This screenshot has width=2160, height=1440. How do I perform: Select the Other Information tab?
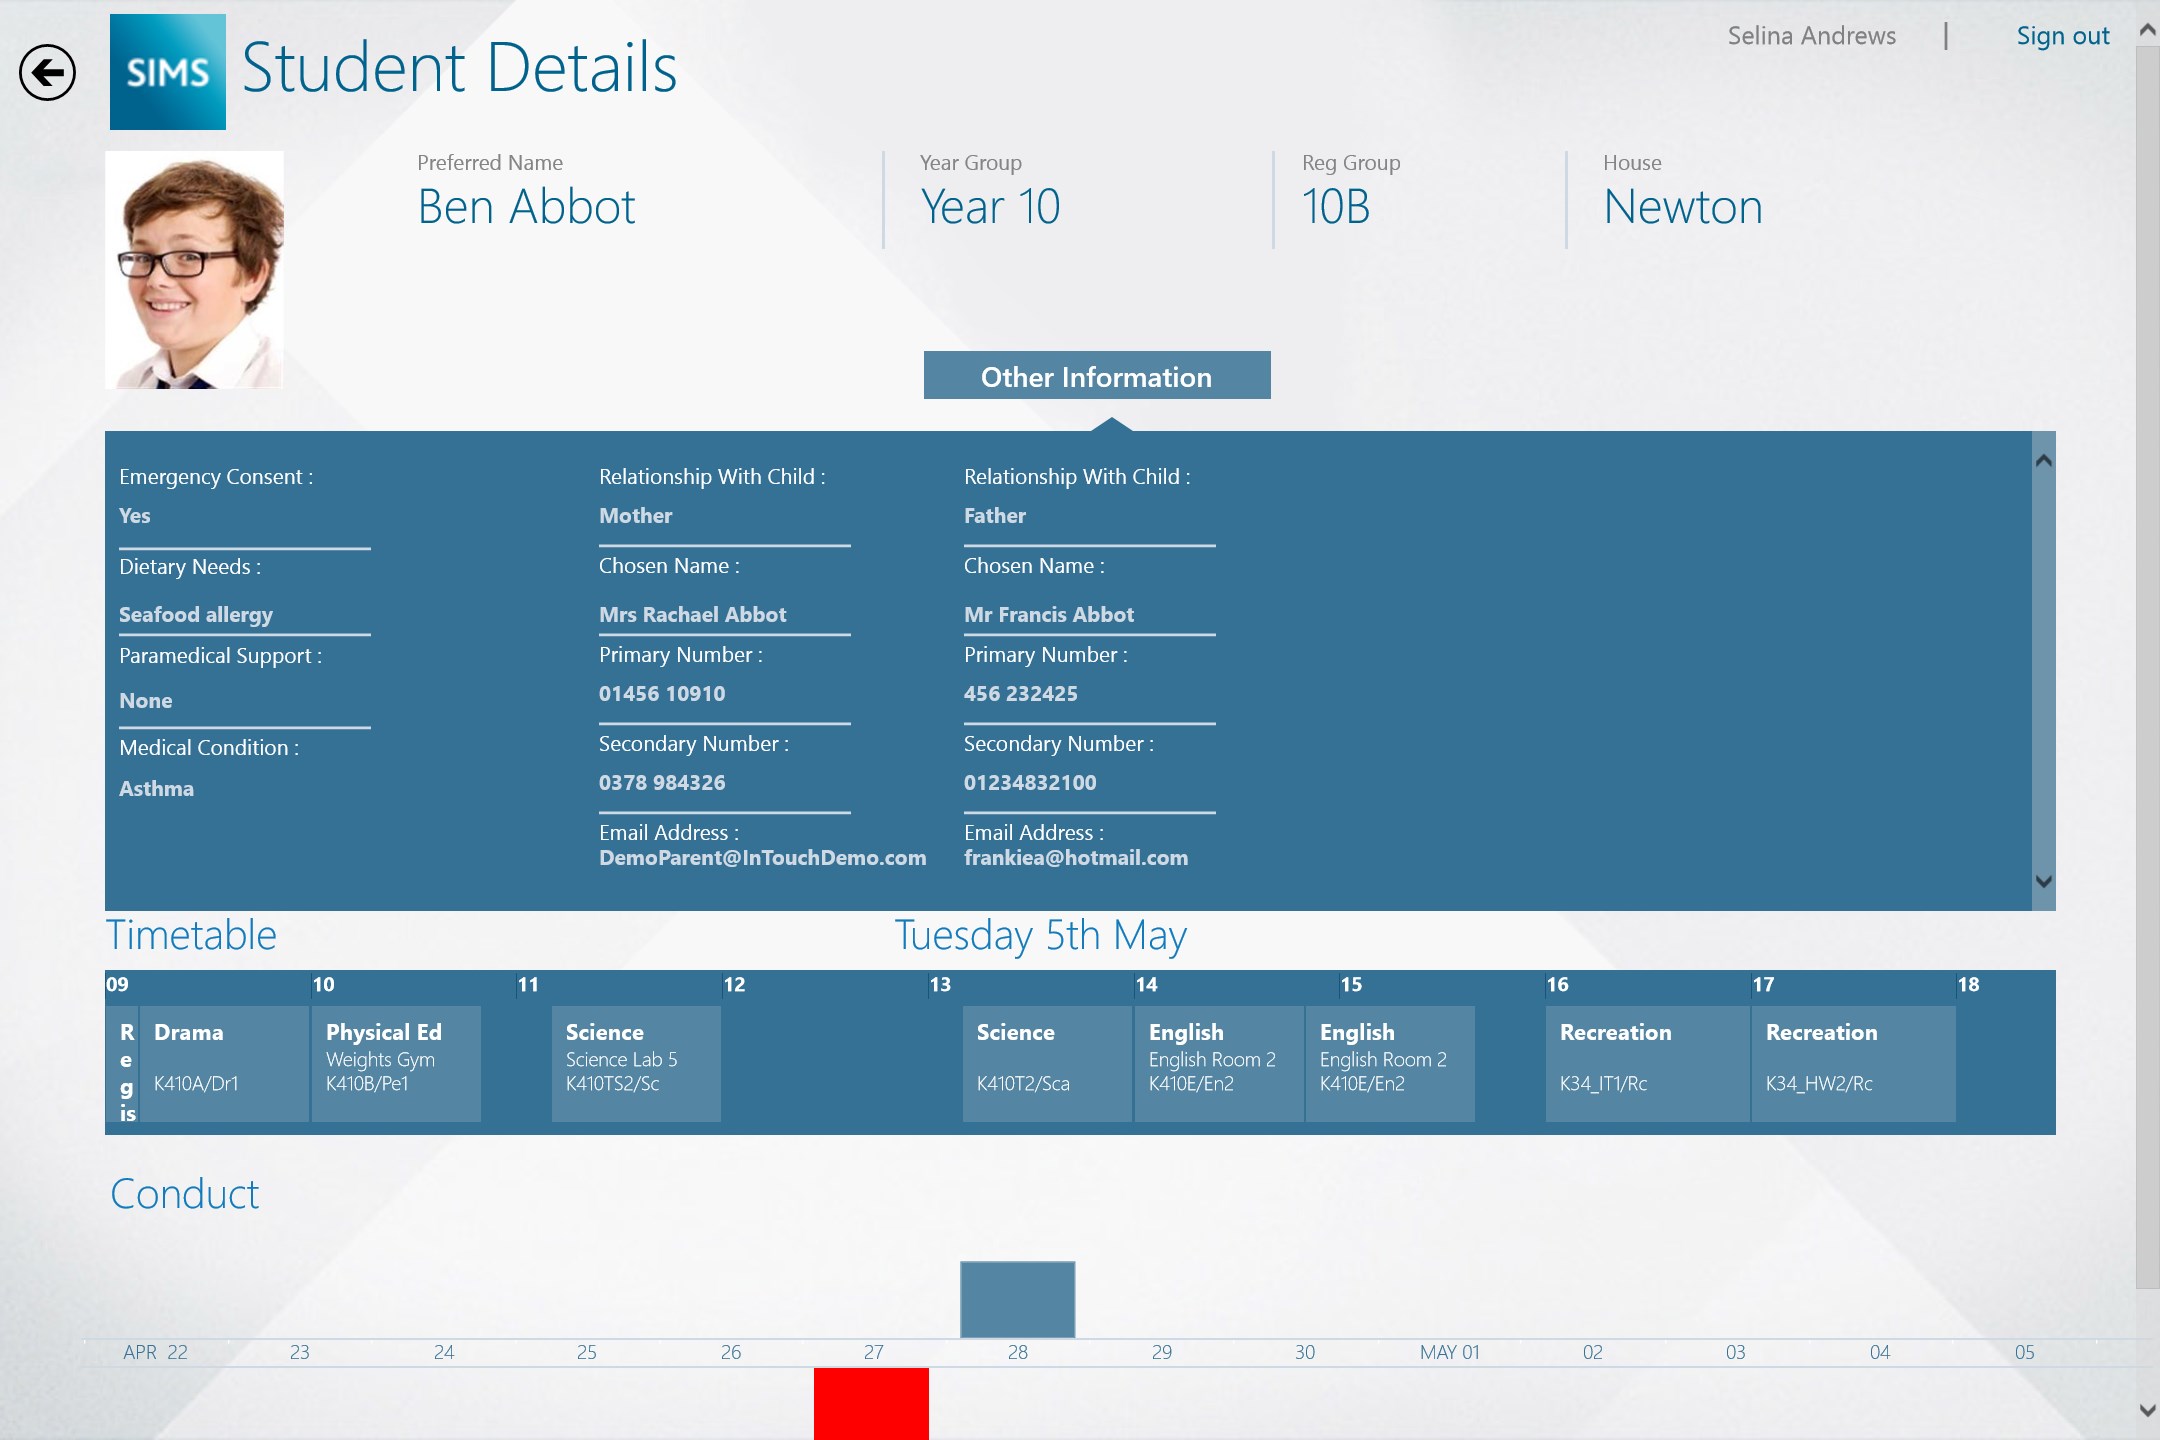point(1096,376)
